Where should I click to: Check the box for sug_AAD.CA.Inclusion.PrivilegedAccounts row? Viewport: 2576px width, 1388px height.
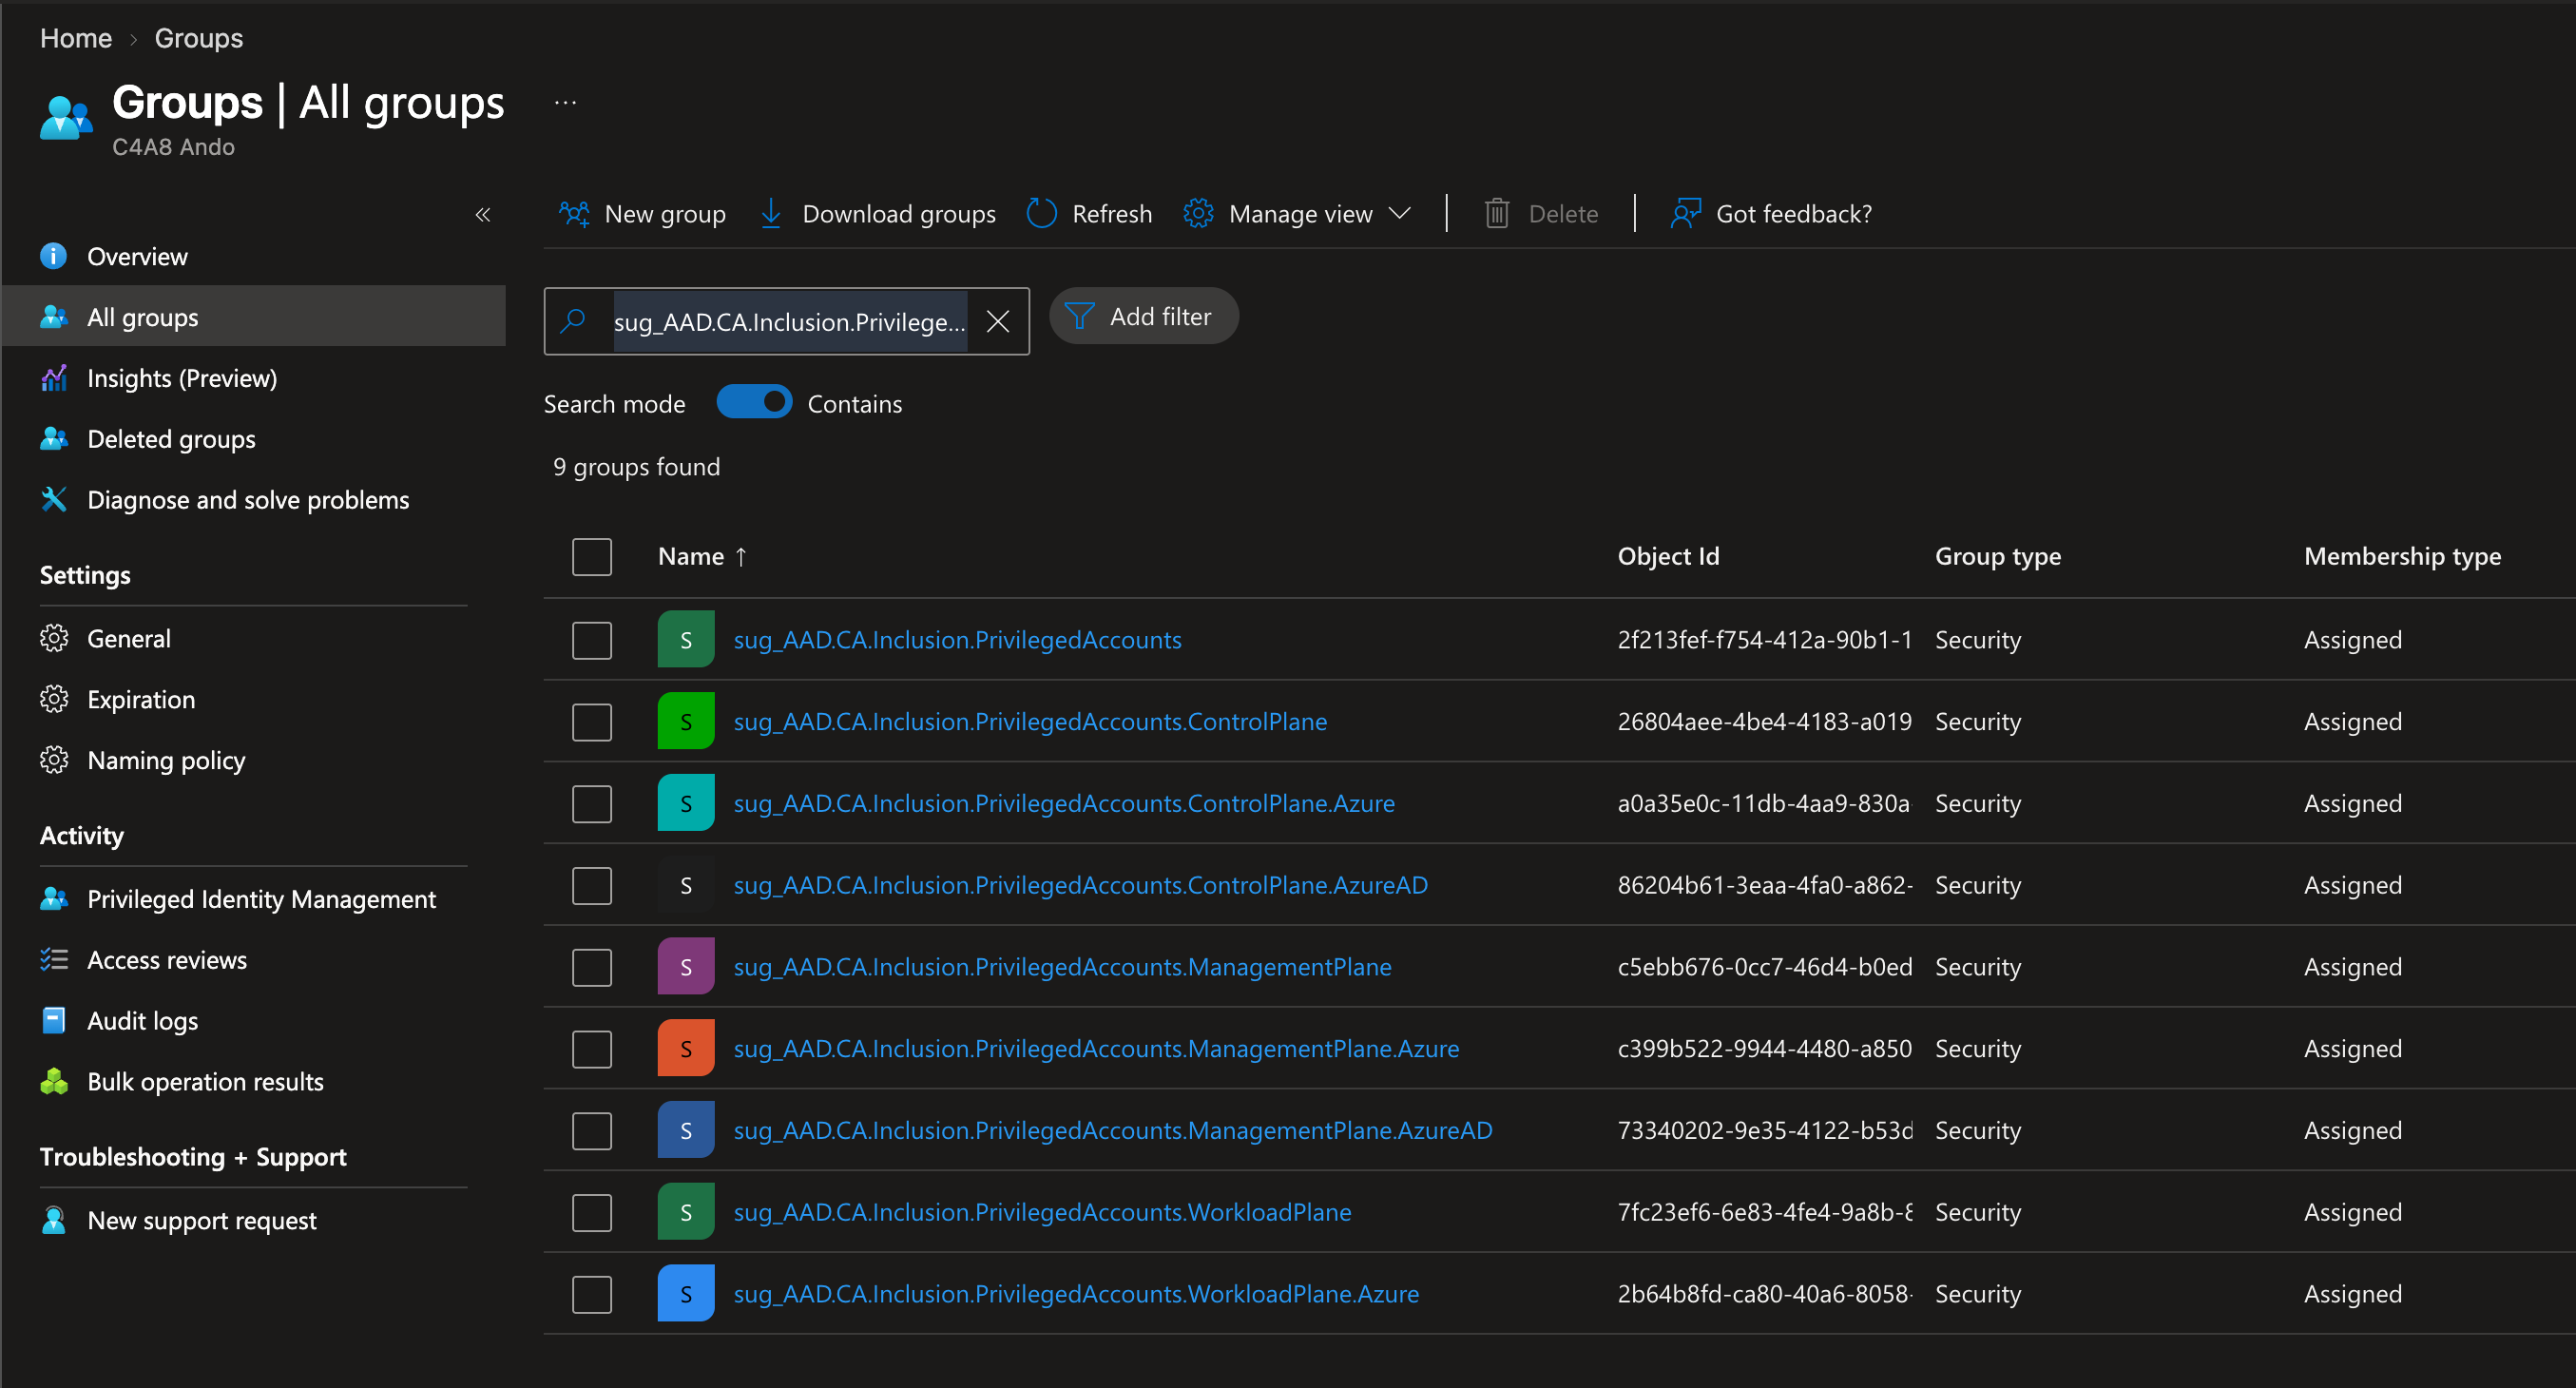[x=592, y=640]
